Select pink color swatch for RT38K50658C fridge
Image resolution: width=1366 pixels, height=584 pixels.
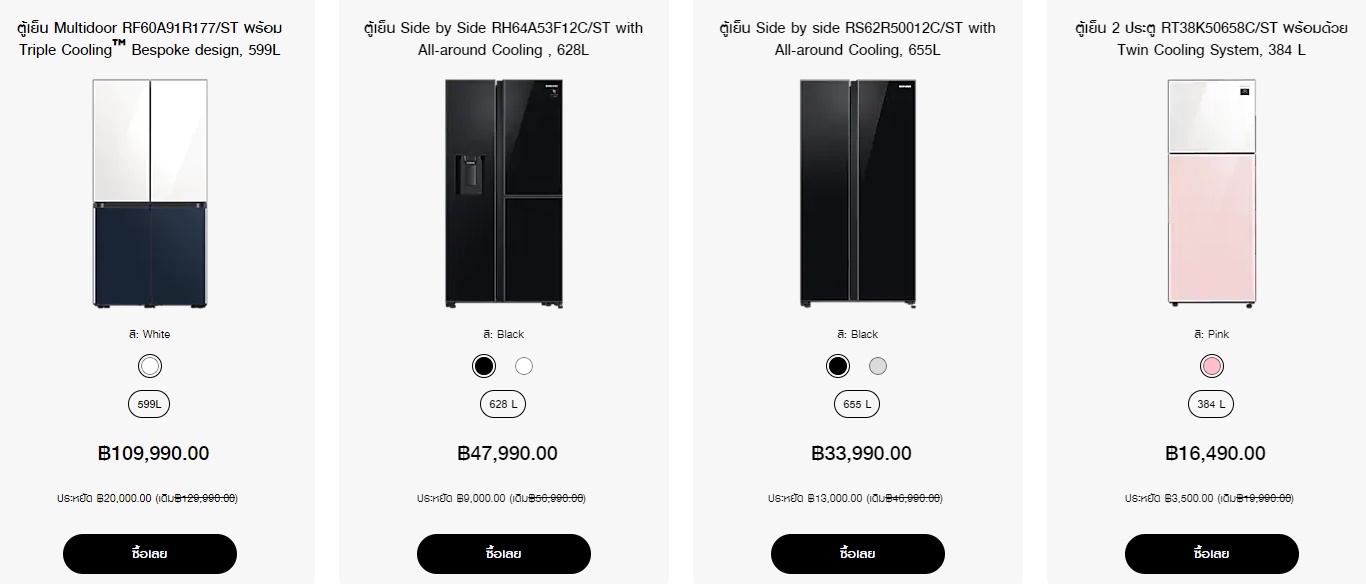[1212, 366]
